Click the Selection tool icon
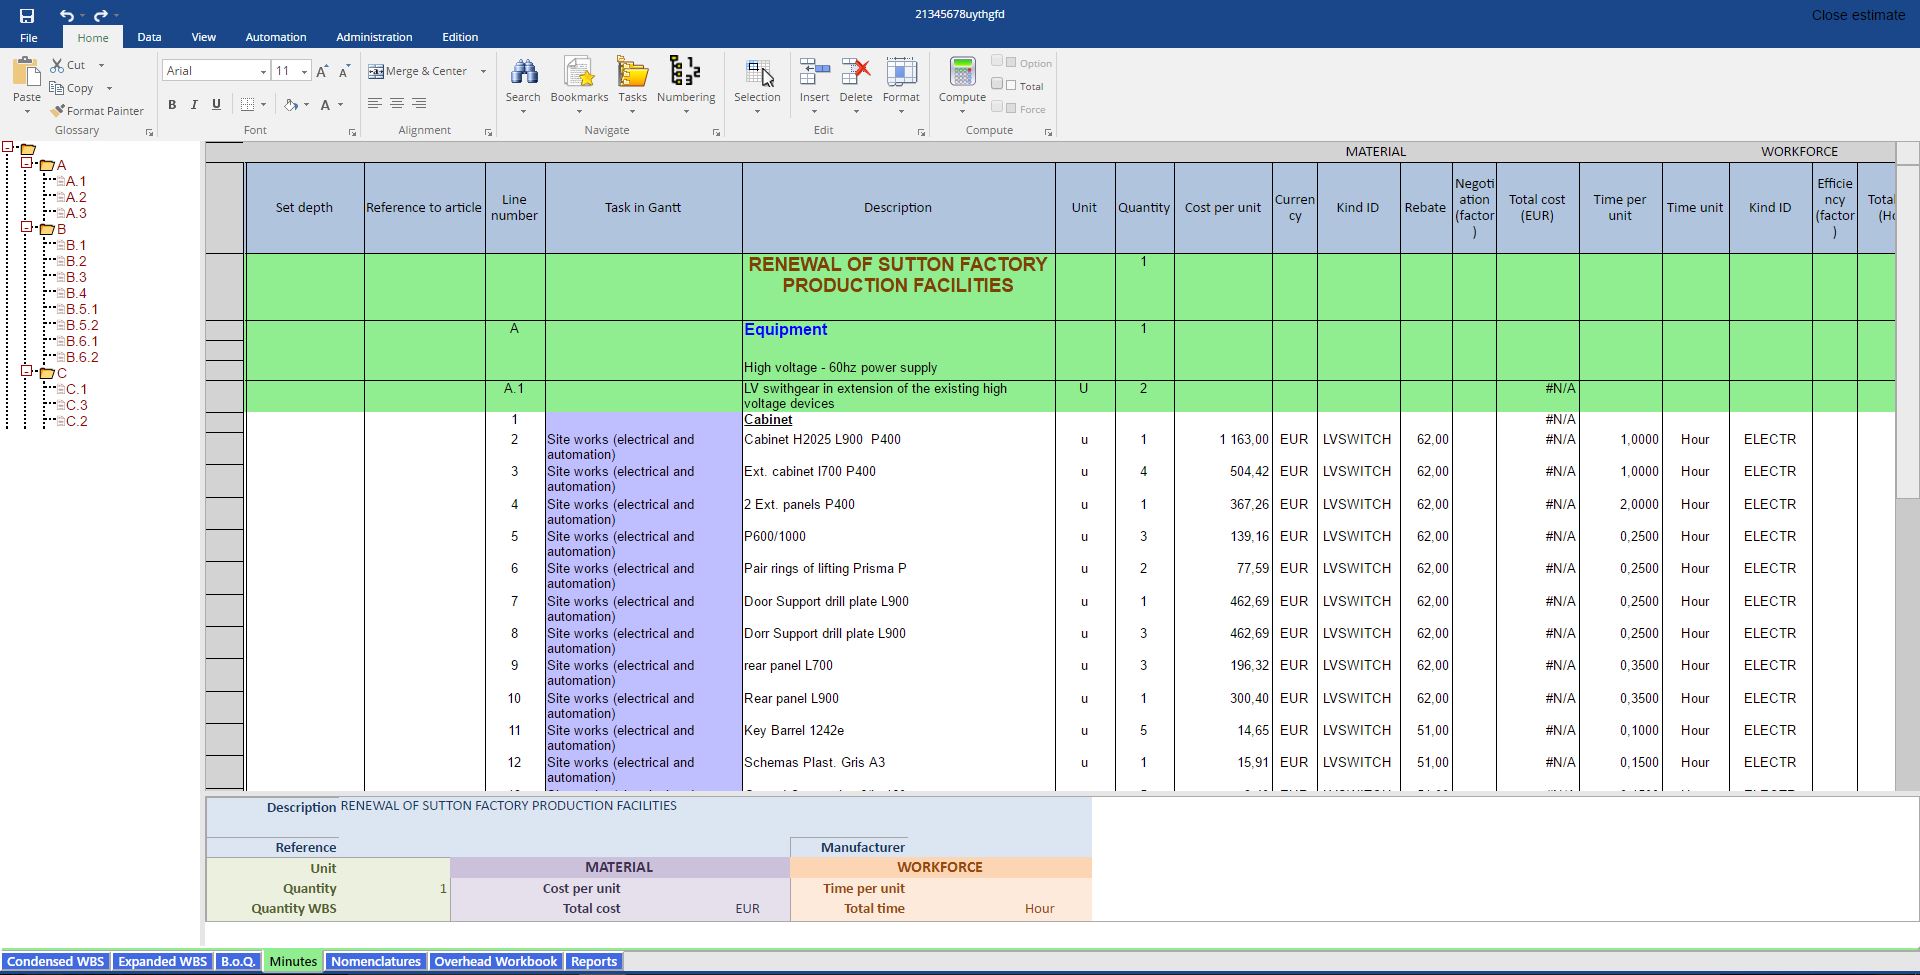Image resolution: width=1920 pixels, height=975 pixels. (757, 73)
